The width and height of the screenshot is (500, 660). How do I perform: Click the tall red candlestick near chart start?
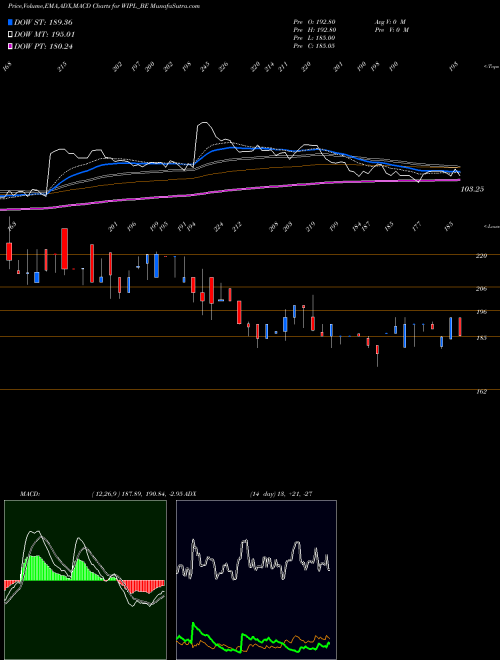point(64,248)
